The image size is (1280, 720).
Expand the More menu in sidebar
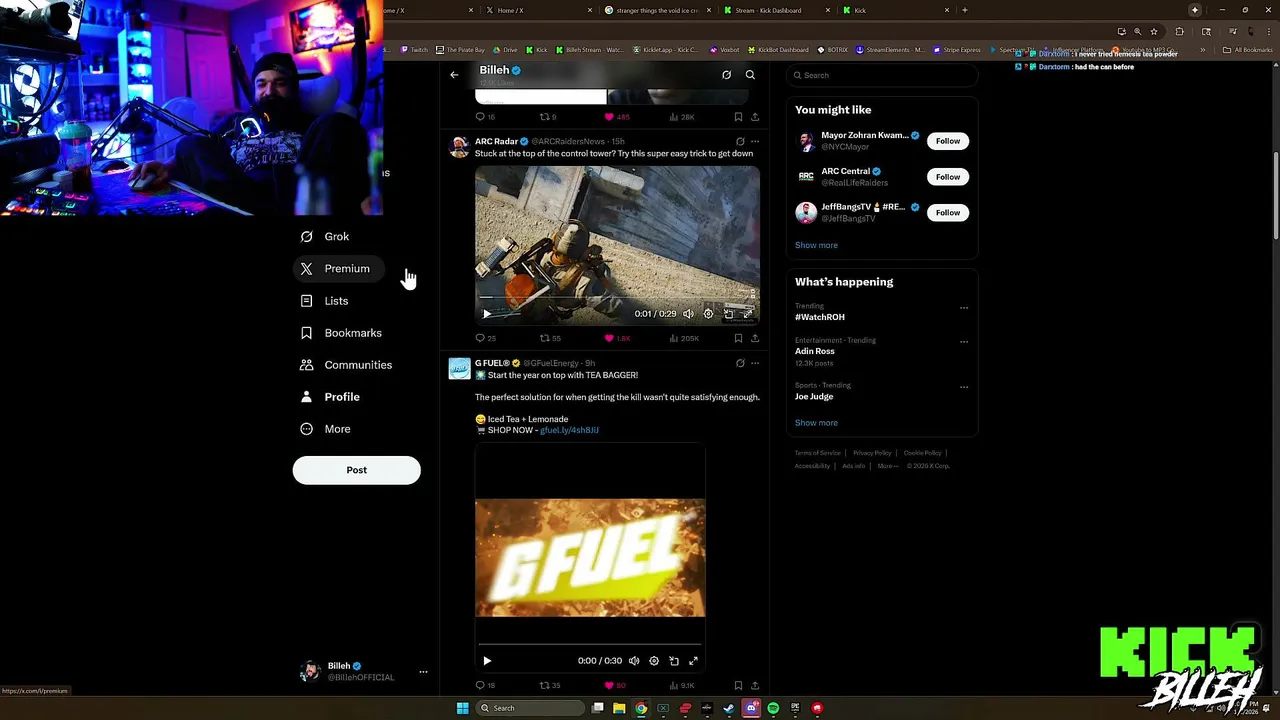(325, 429)
